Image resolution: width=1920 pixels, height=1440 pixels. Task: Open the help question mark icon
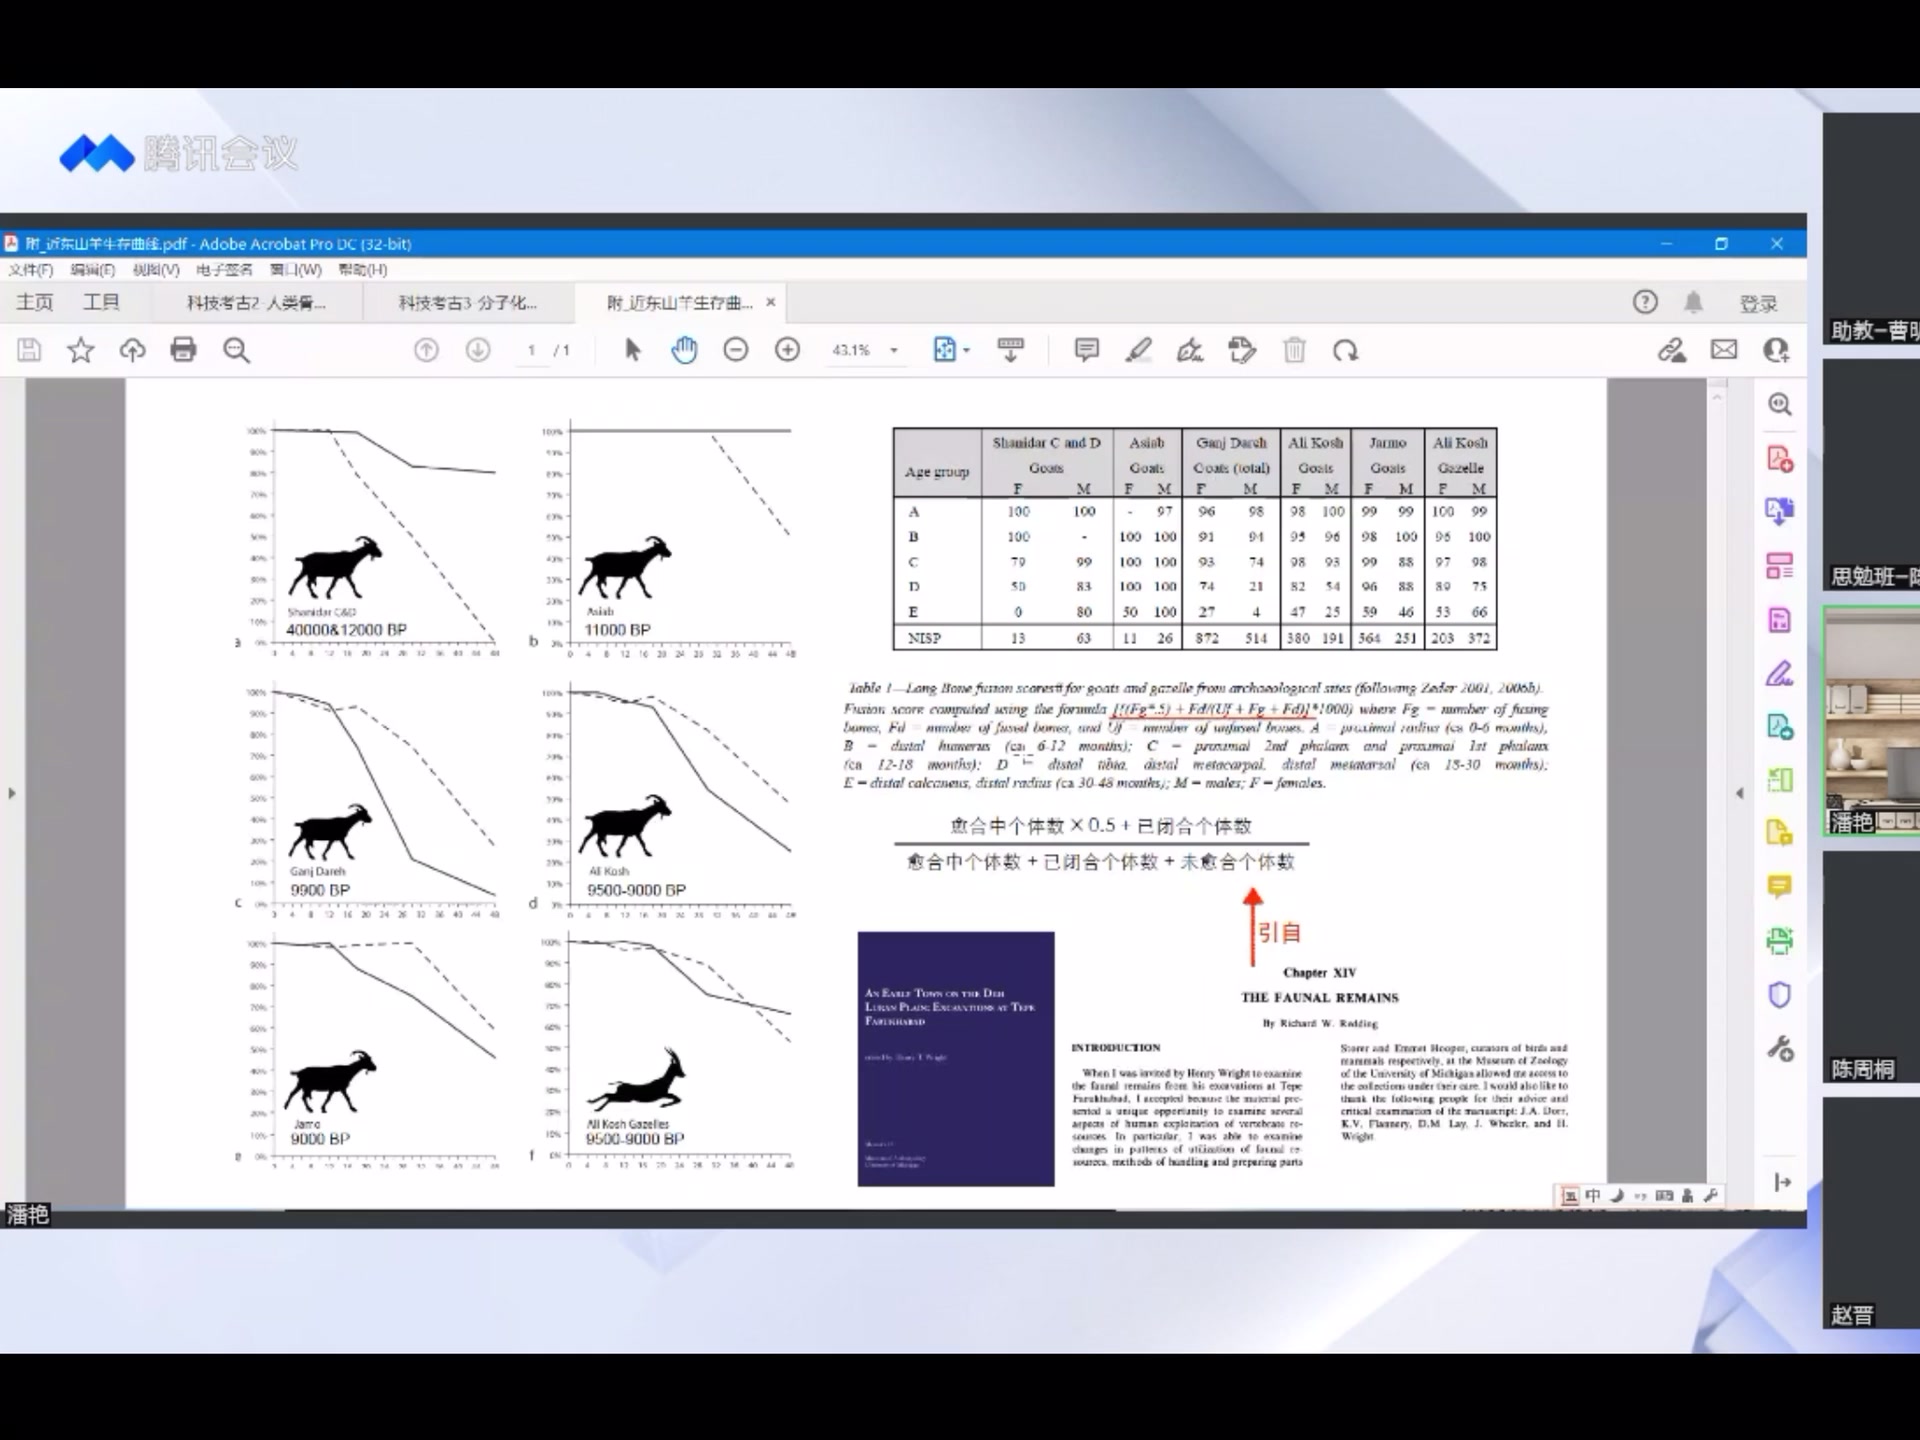click(x=1645, y=302)
